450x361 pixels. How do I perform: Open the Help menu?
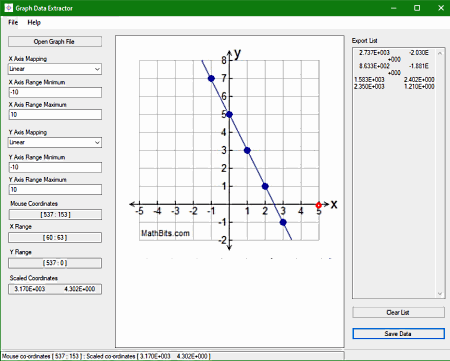[34, 23]
